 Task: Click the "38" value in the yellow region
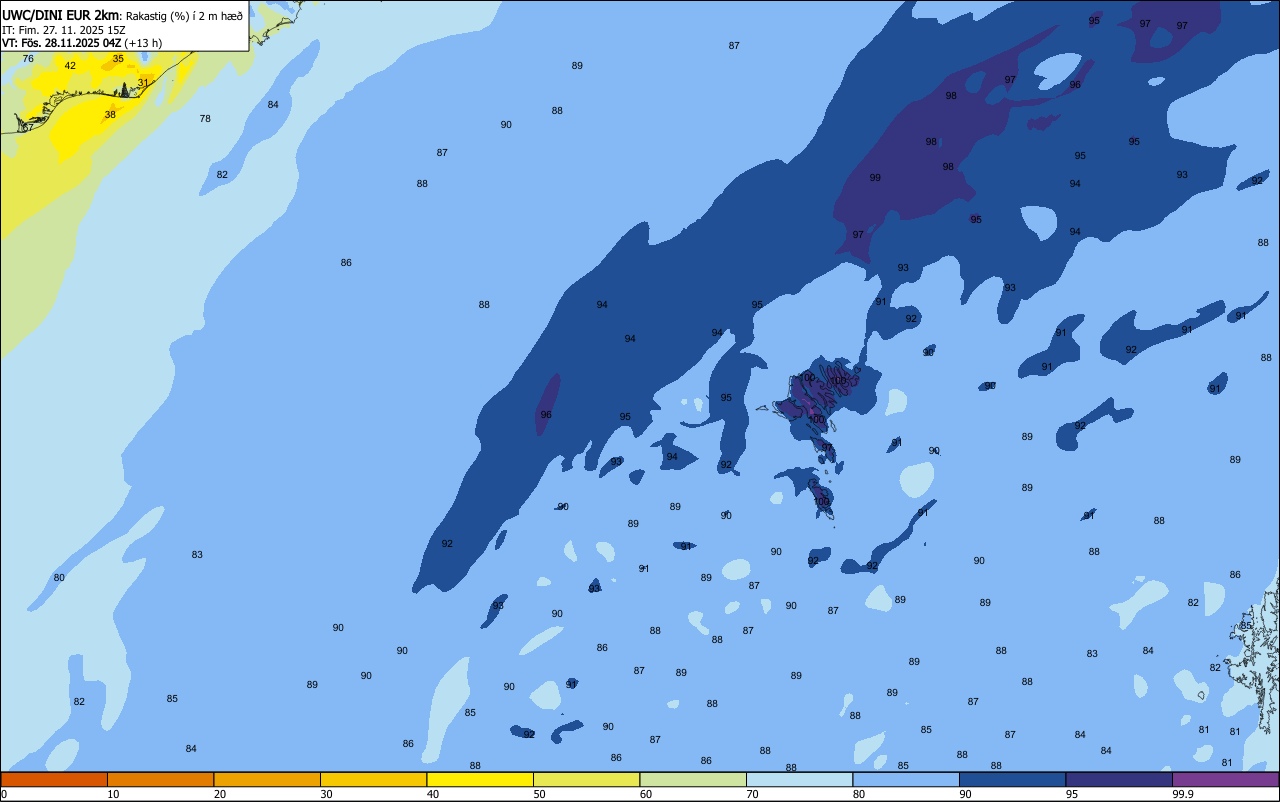tap(110, 115)
